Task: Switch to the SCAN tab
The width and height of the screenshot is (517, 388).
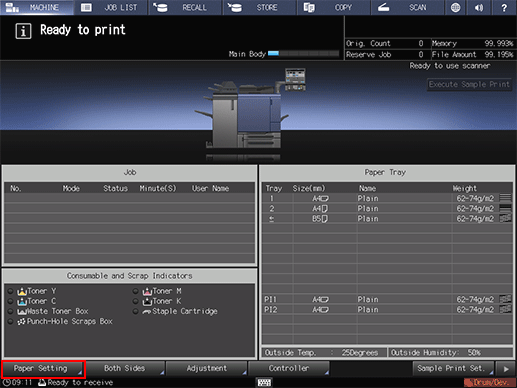Action: (x=407, y=7)
